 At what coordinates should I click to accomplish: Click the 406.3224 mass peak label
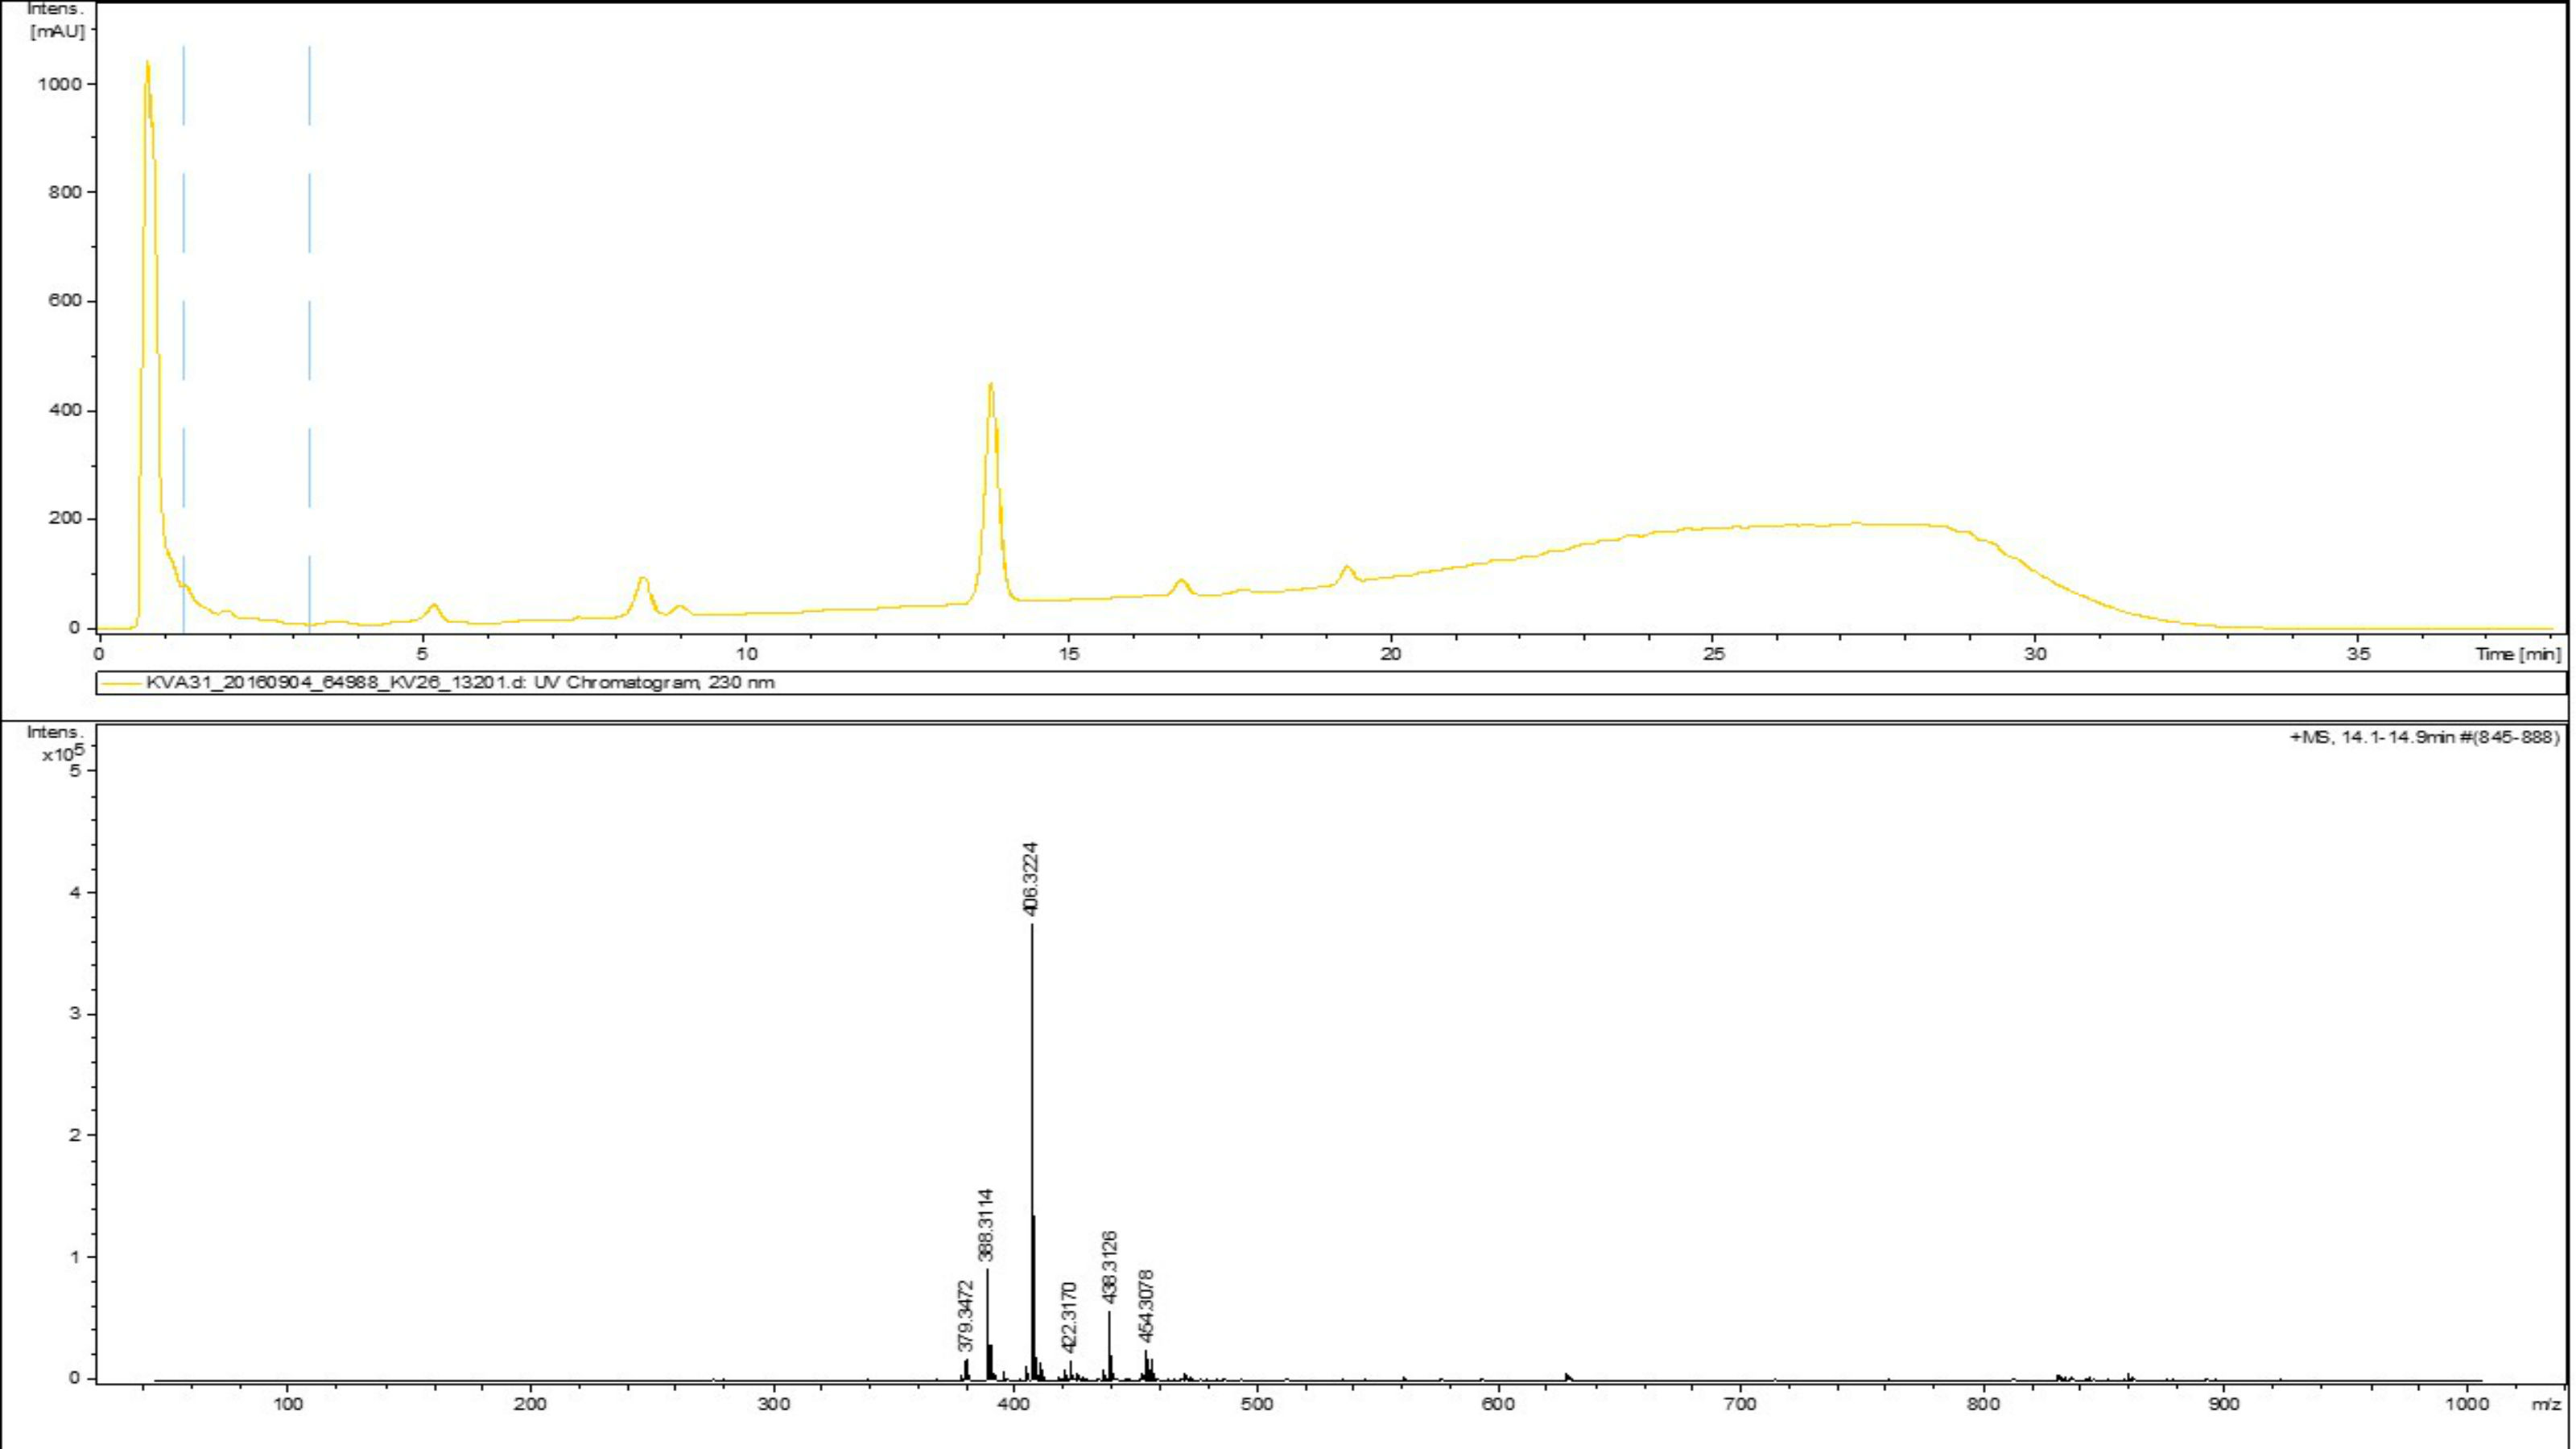point(1031,878)
